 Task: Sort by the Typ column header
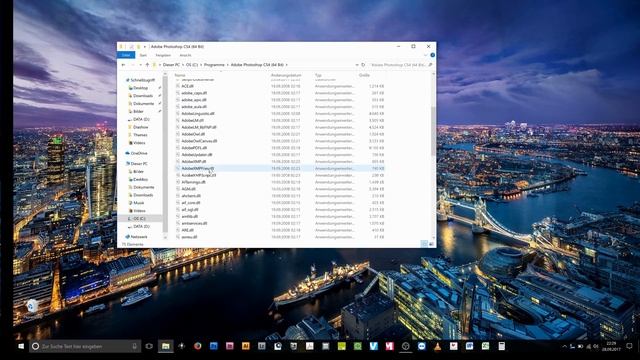coord(318,75)
